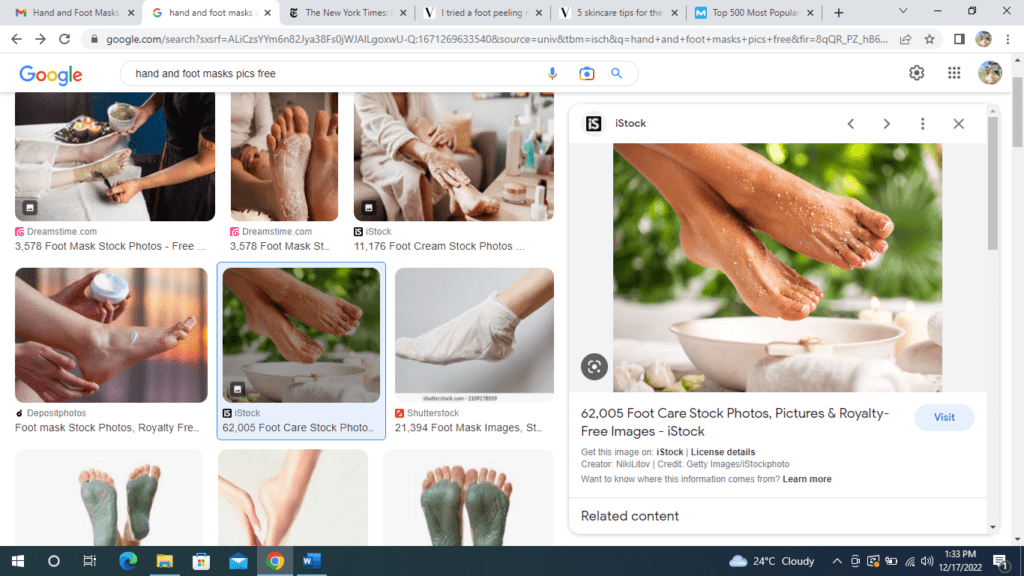Open the white foot mask sock thumbnail
Image resolution: width=1024 pixels, height=576 pixels.
click(474, 333)
